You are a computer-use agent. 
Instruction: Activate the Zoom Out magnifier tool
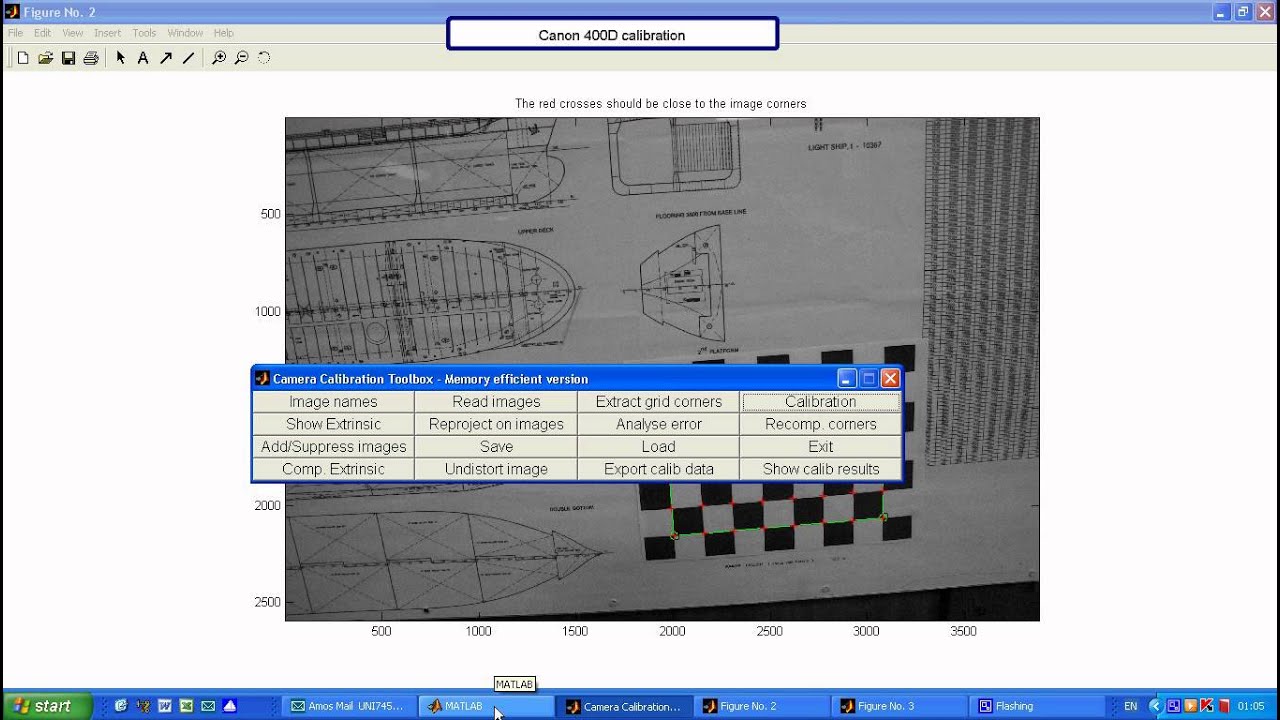[241, 58]
